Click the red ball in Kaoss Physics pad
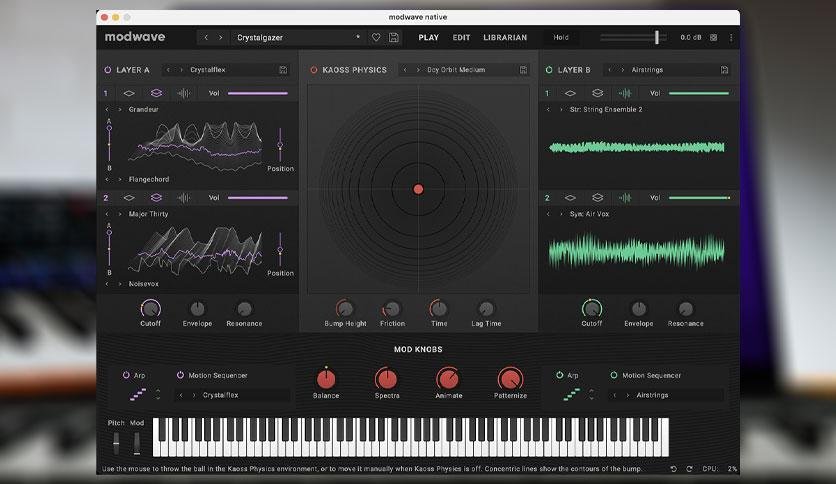The width and height of the screenshot is (836, 484). [x=419, y=189]
